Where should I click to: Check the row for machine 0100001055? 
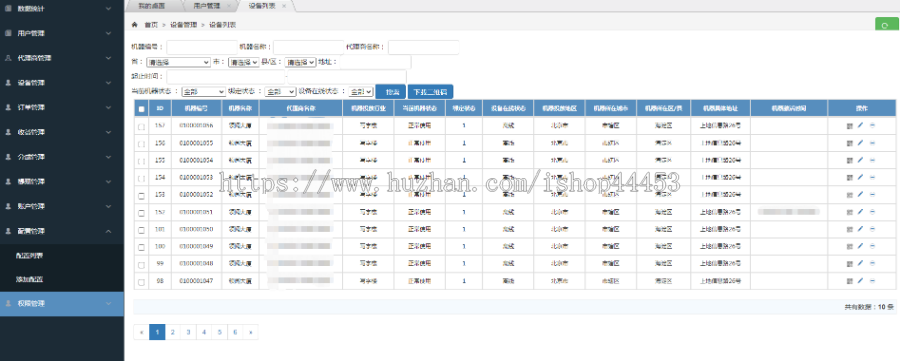pos(141,143)
